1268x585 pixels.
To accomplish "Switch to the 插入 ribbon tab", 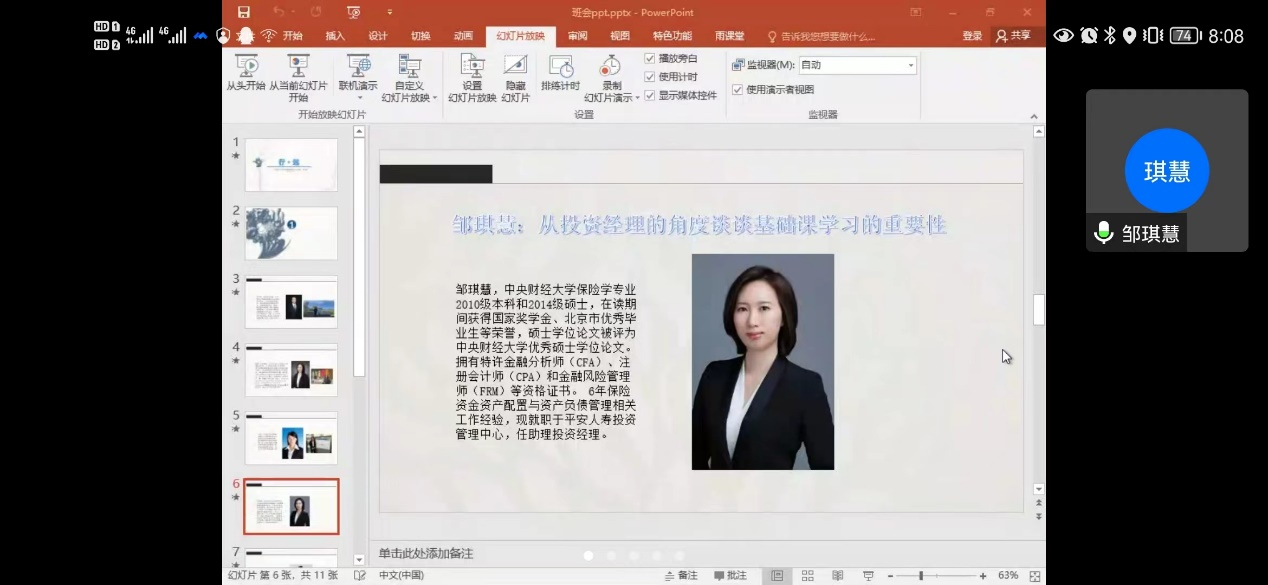I will tap(335, 36).
